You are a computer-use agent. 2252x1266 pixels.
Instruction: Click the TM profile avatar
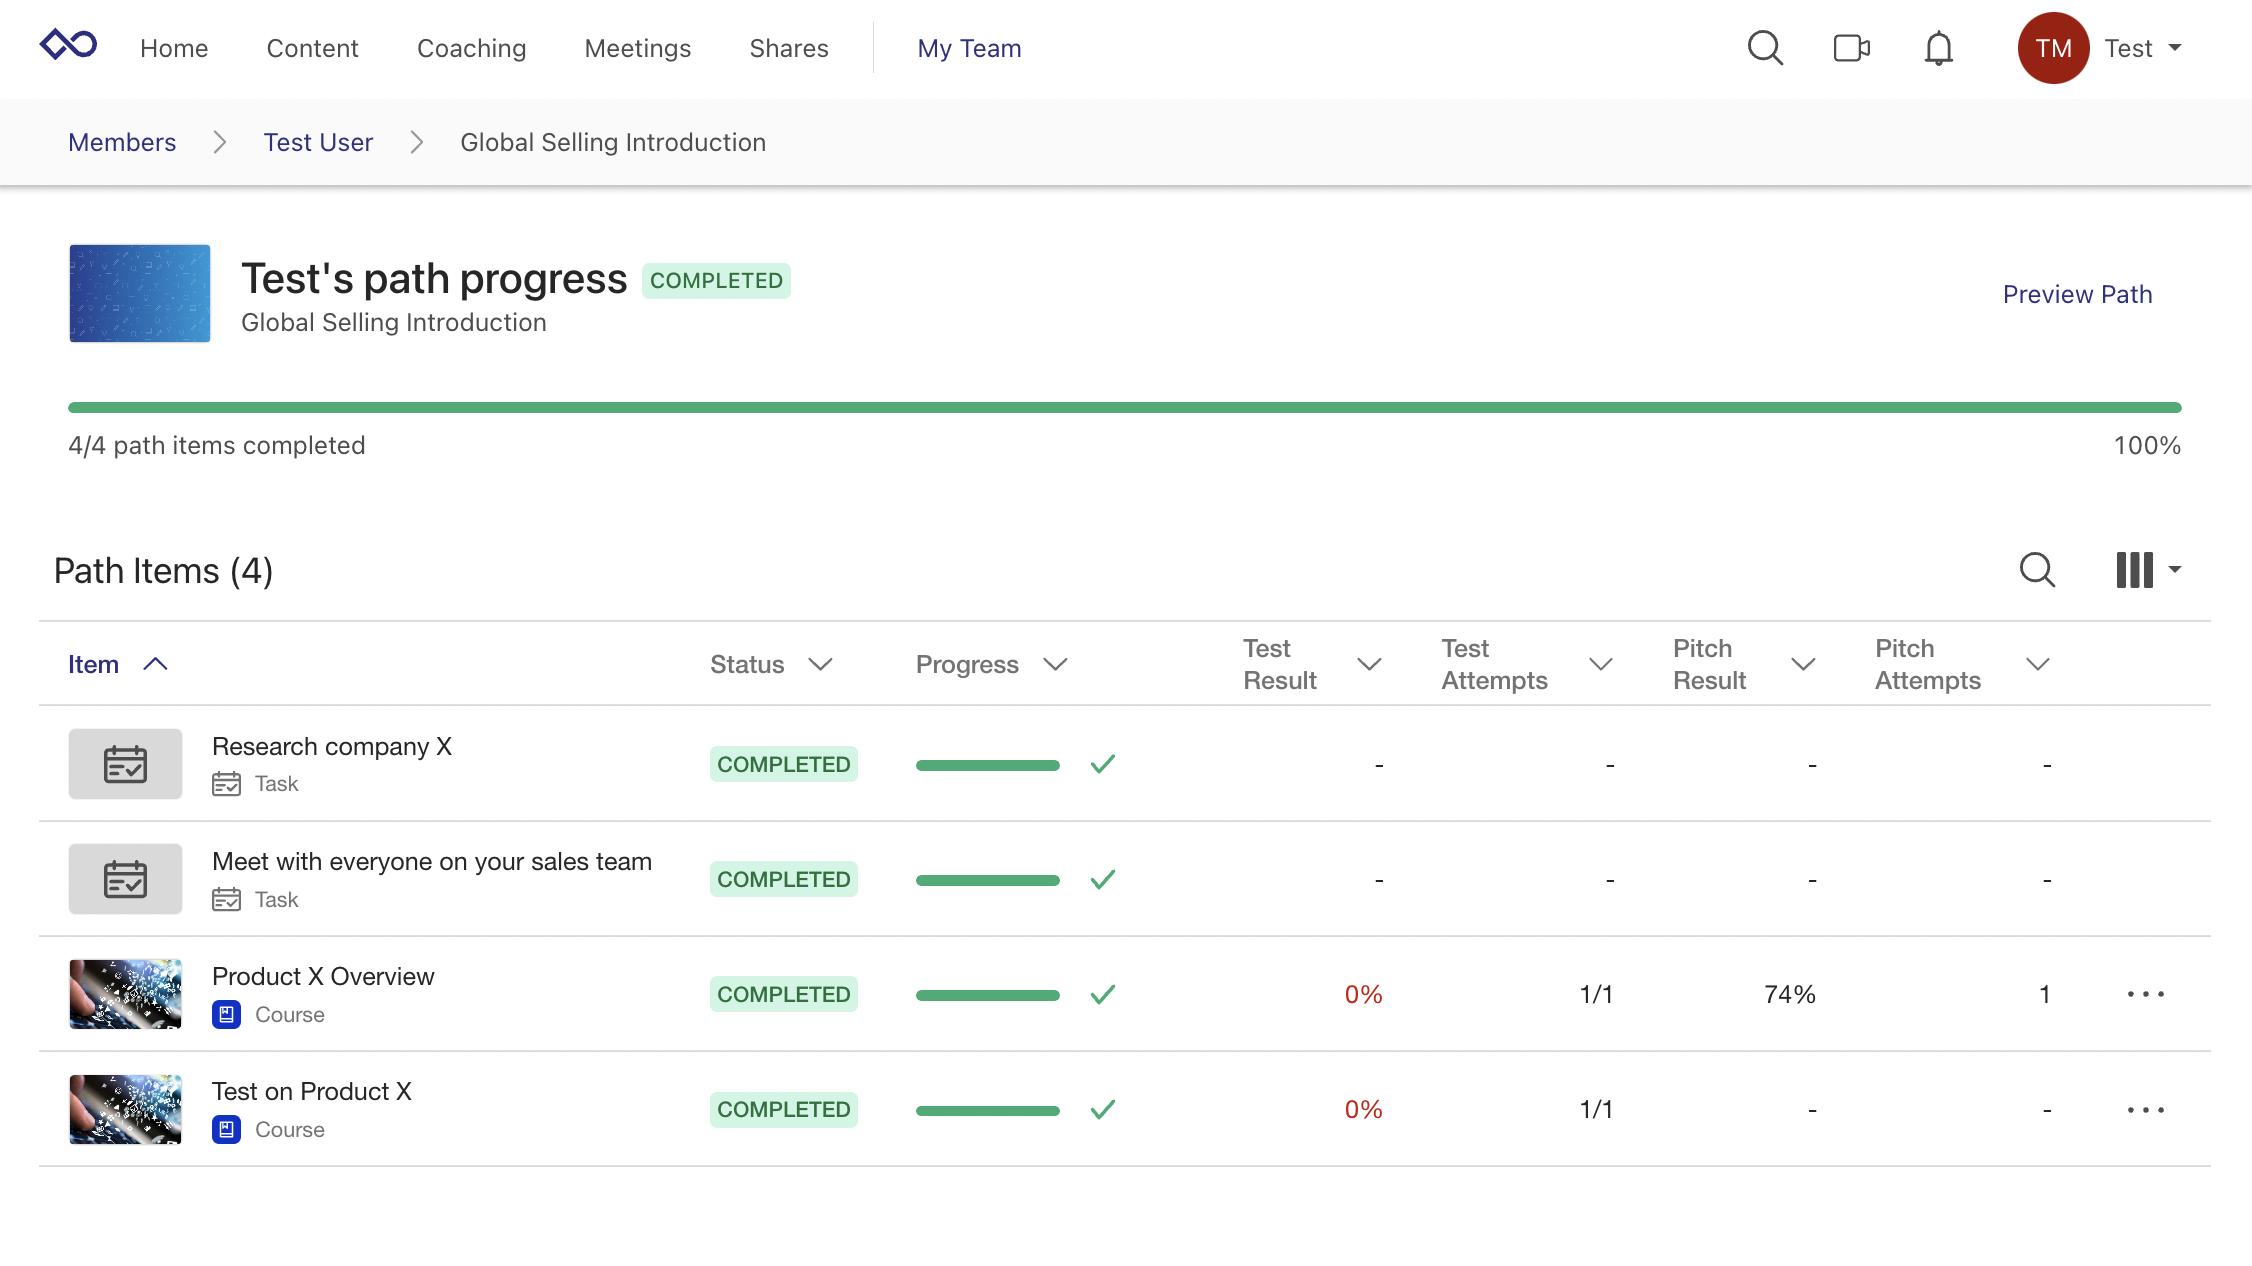point(2053,47)
